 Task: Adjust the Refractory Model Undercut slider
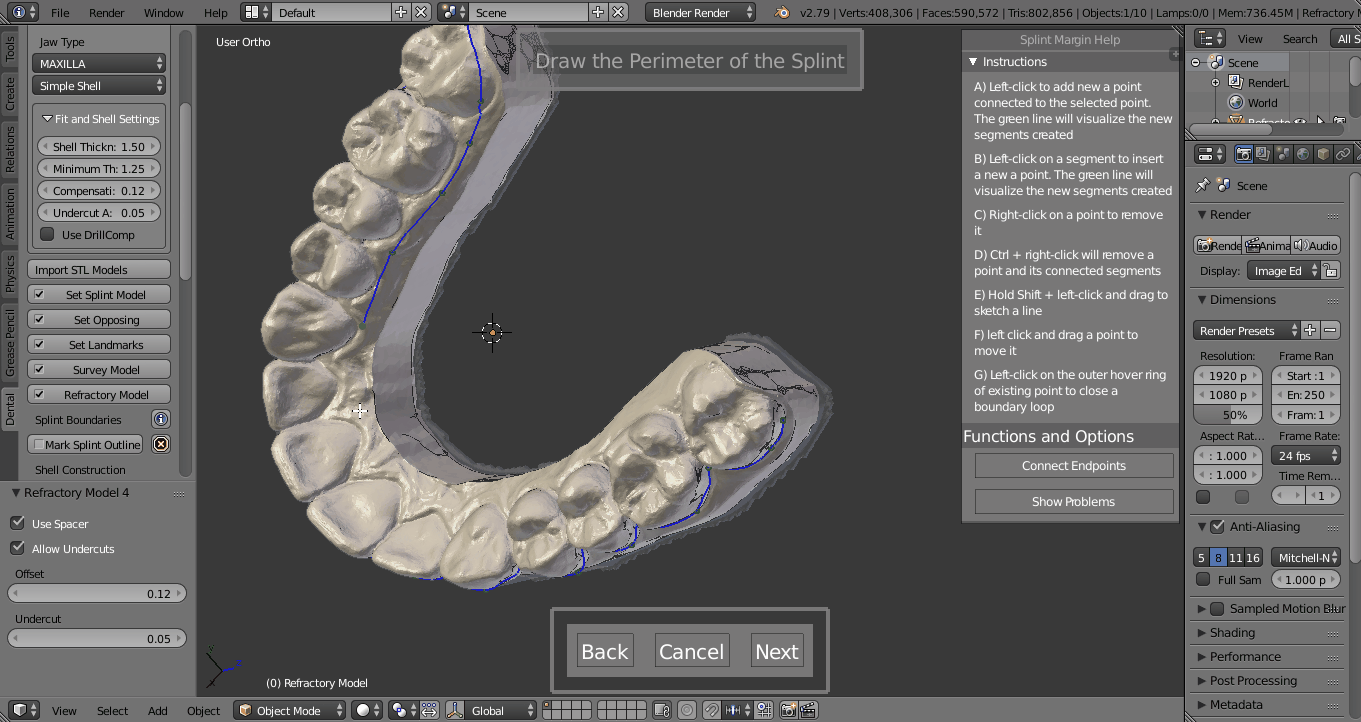pyautogui.click(x=97, y=638)
